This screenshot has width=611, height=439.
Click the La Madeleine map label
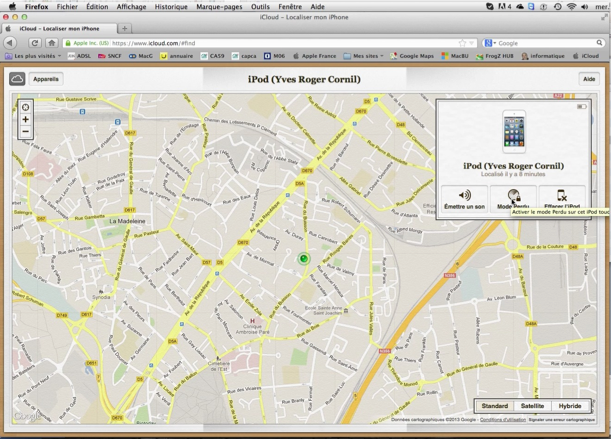click(127, 221)
